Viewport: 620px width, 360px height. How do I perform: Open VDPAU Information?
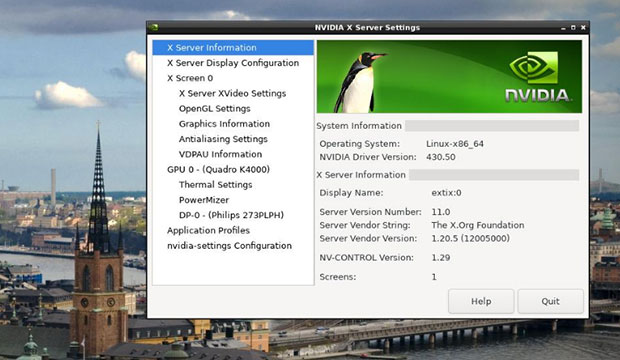(220, 154)
